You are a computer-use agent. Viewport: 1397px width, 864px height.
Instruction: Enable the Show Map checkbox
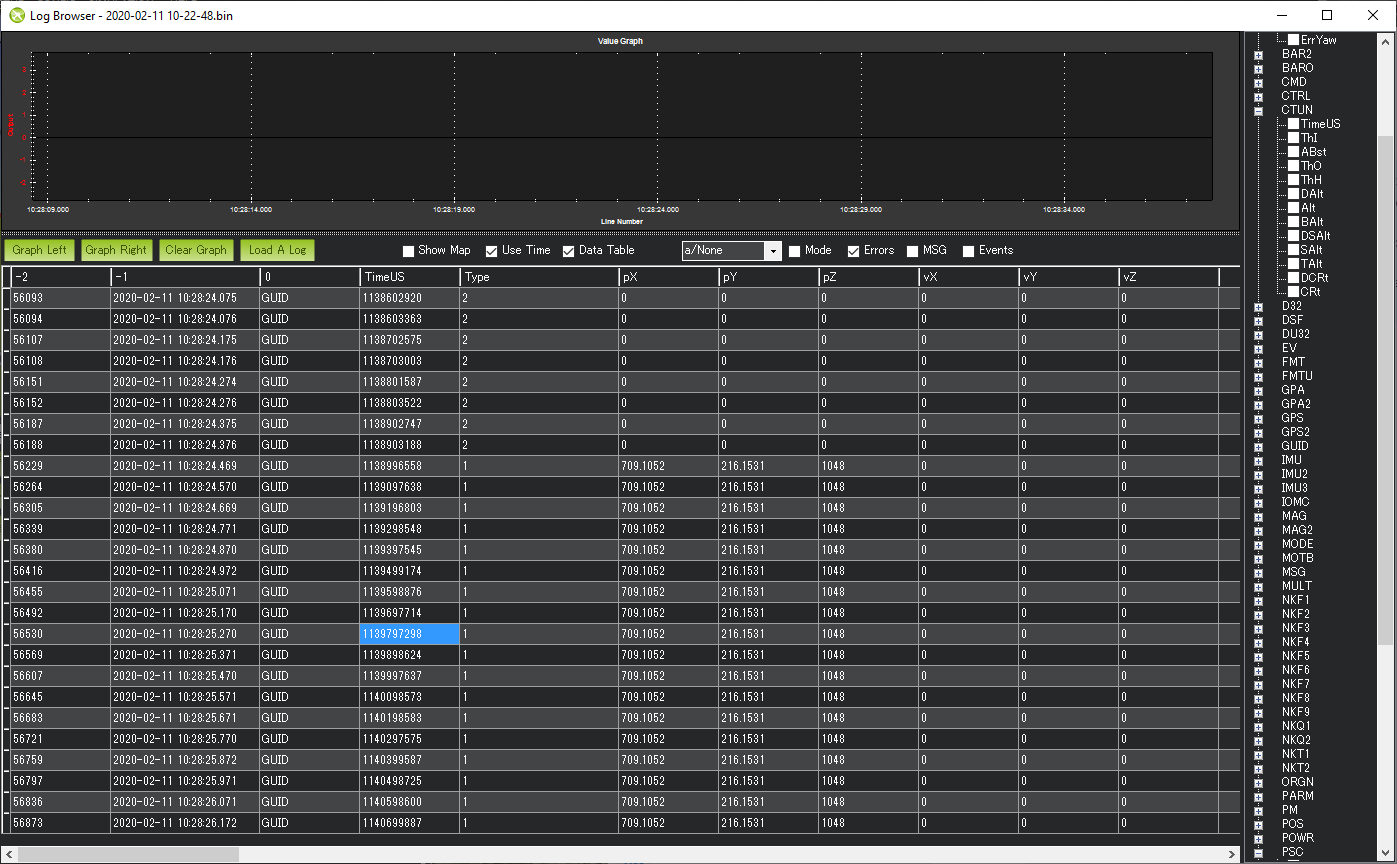click(408, 250)
